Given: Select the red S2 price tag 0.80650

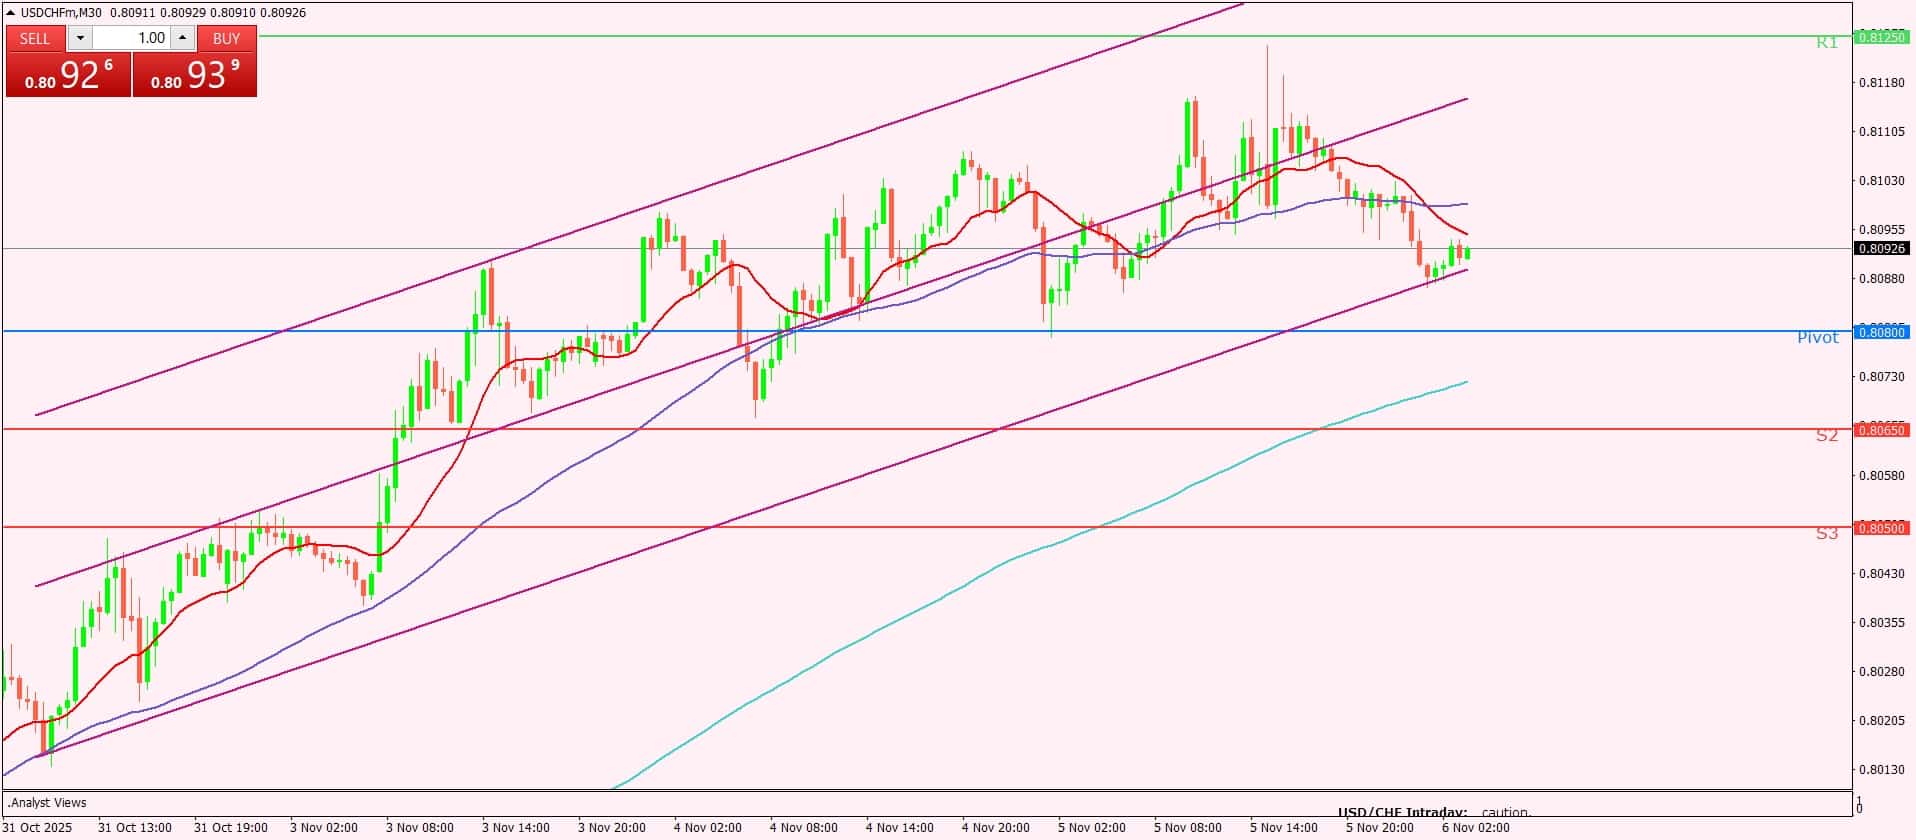Looking at the screenshot, I should click(1881, 430).
